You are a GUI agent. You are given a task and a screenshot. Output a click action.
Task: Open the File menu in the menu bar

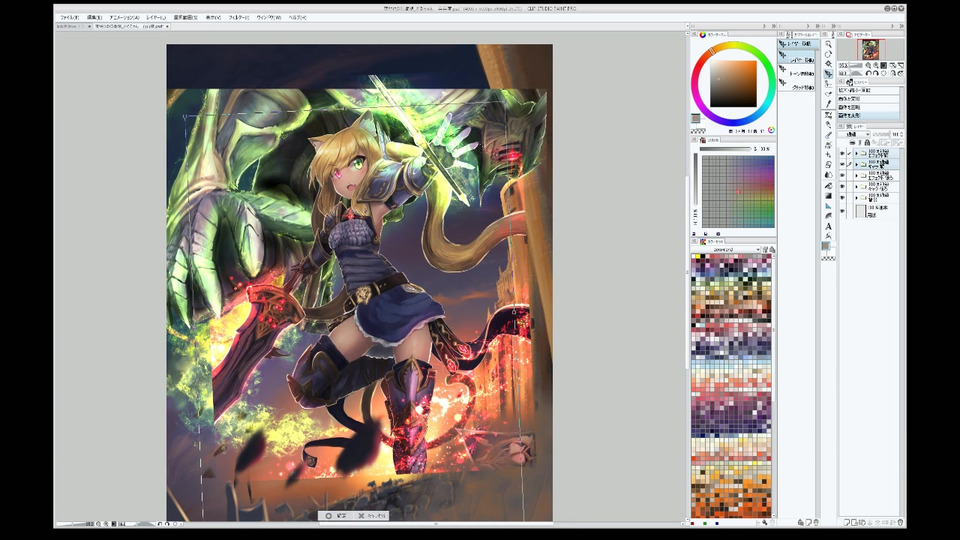click(69, 17)
